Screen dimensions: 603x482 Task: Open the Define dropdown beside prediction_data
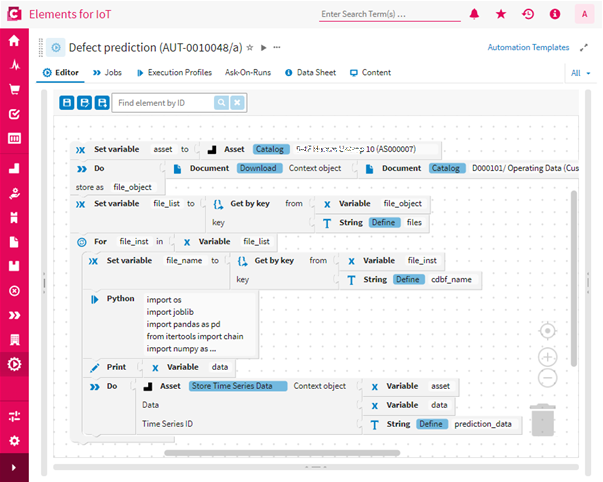(x=431, y=424)
